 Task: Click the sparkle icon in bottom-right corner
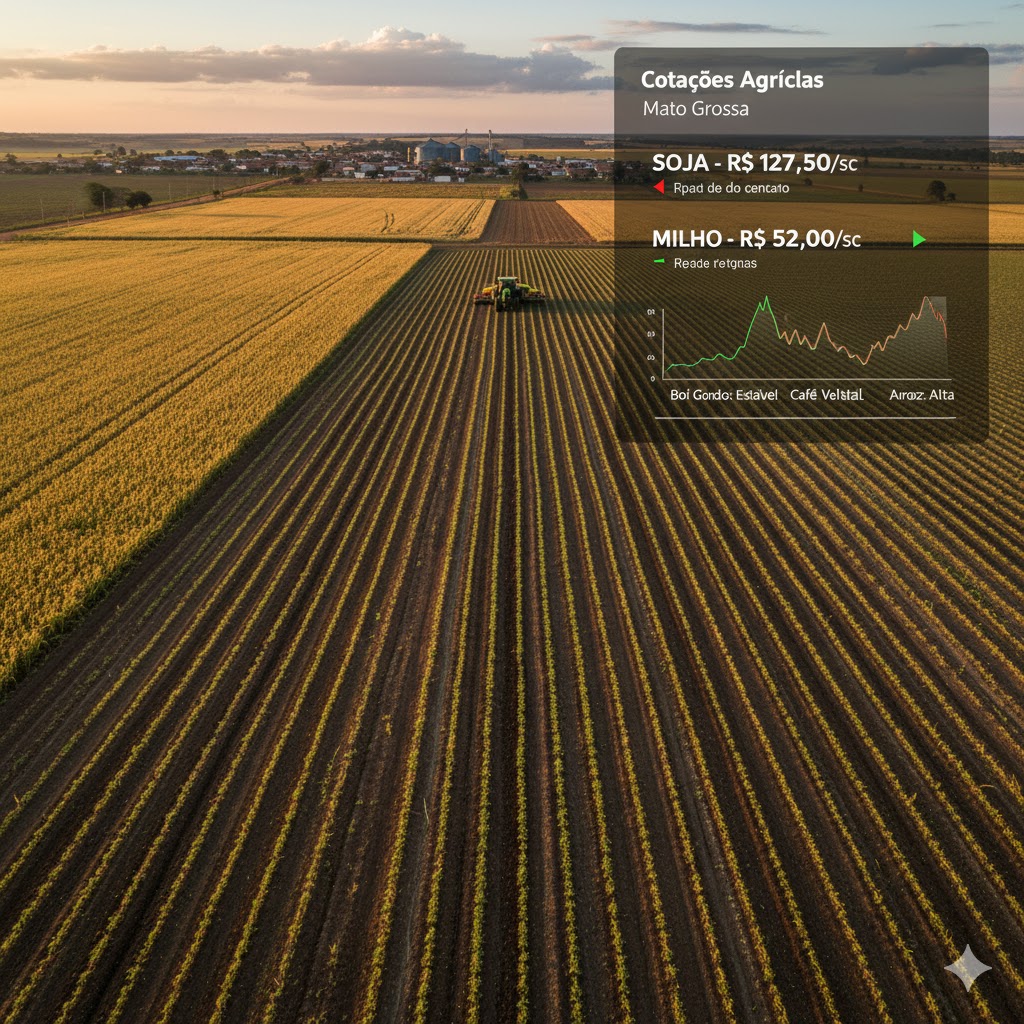pos(967,968)
